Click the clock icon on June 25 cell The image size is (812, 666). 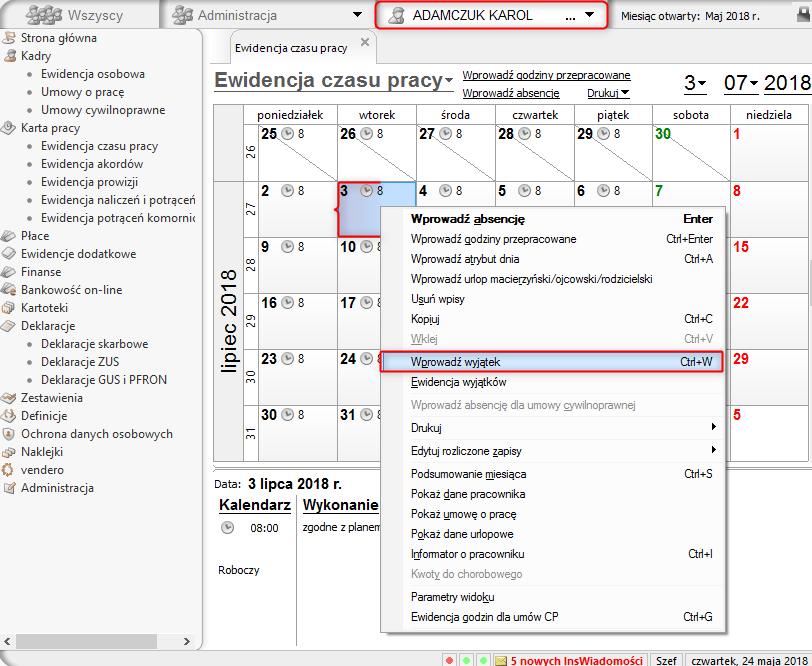click(287, 134)
